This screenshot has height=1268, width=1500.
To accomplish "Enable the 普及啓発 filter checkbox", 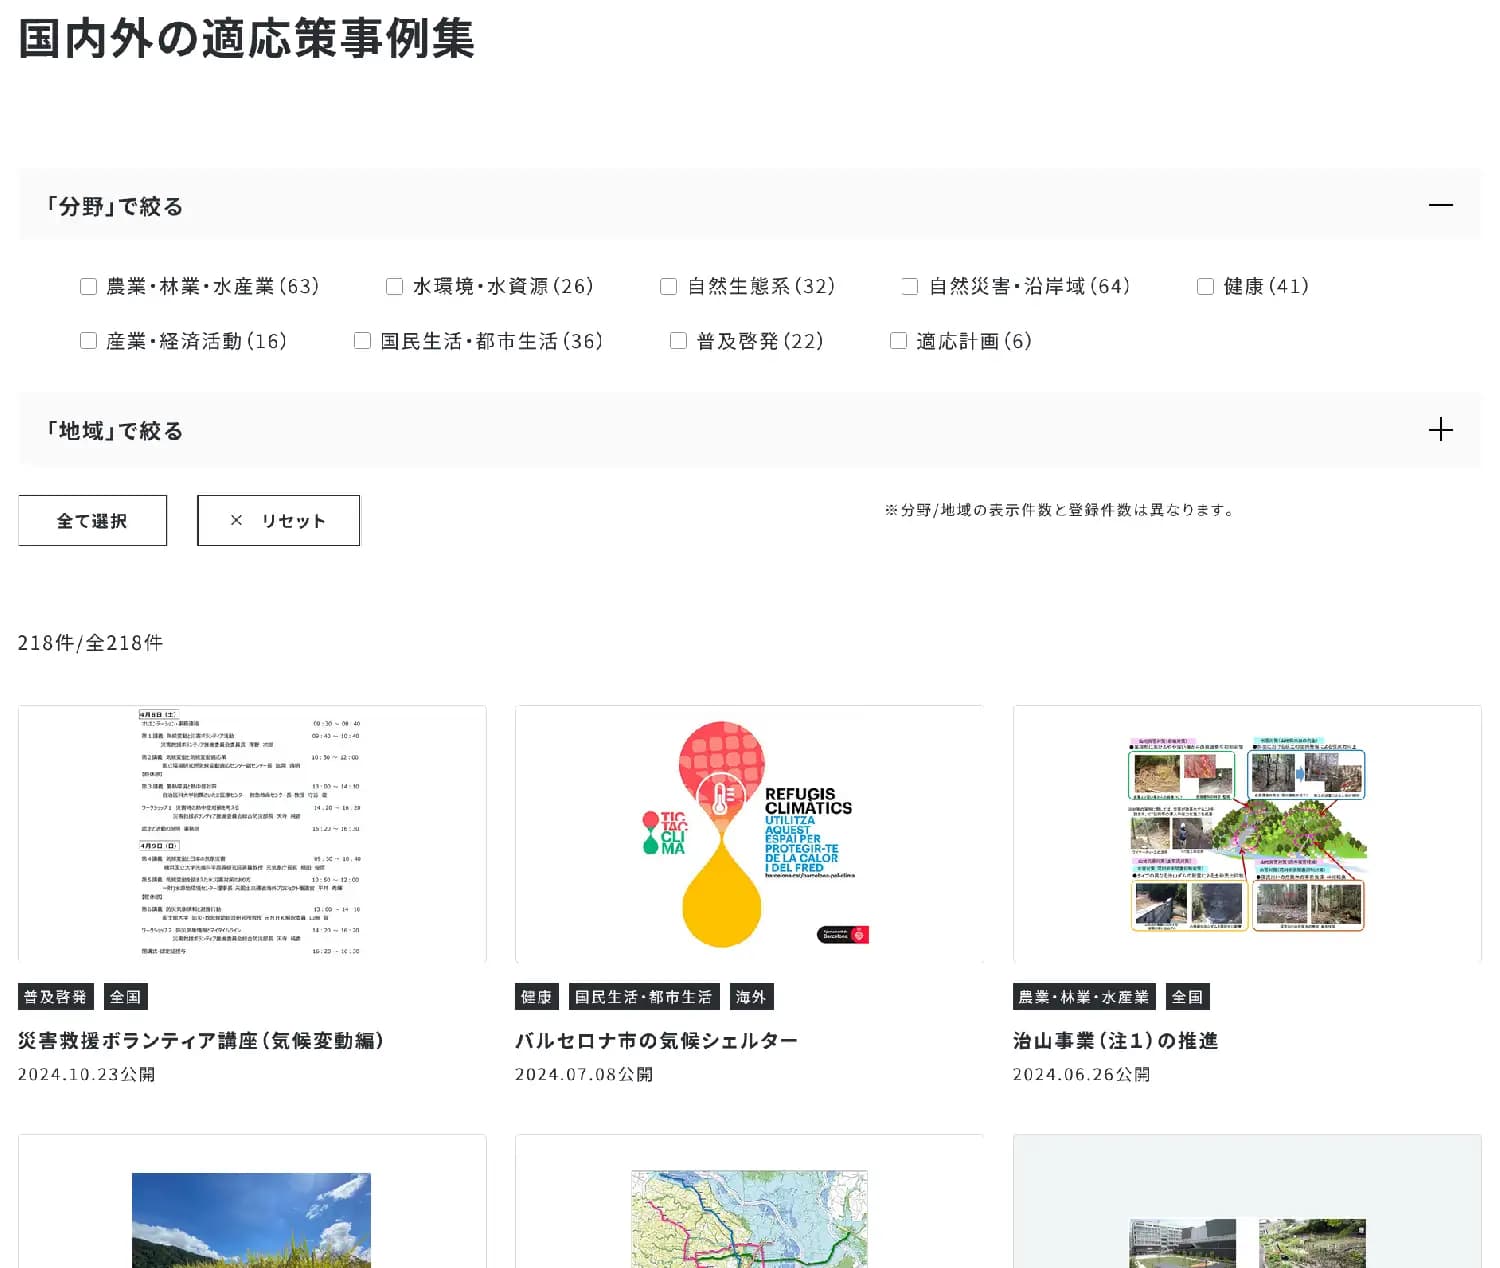I will point(679,341).
